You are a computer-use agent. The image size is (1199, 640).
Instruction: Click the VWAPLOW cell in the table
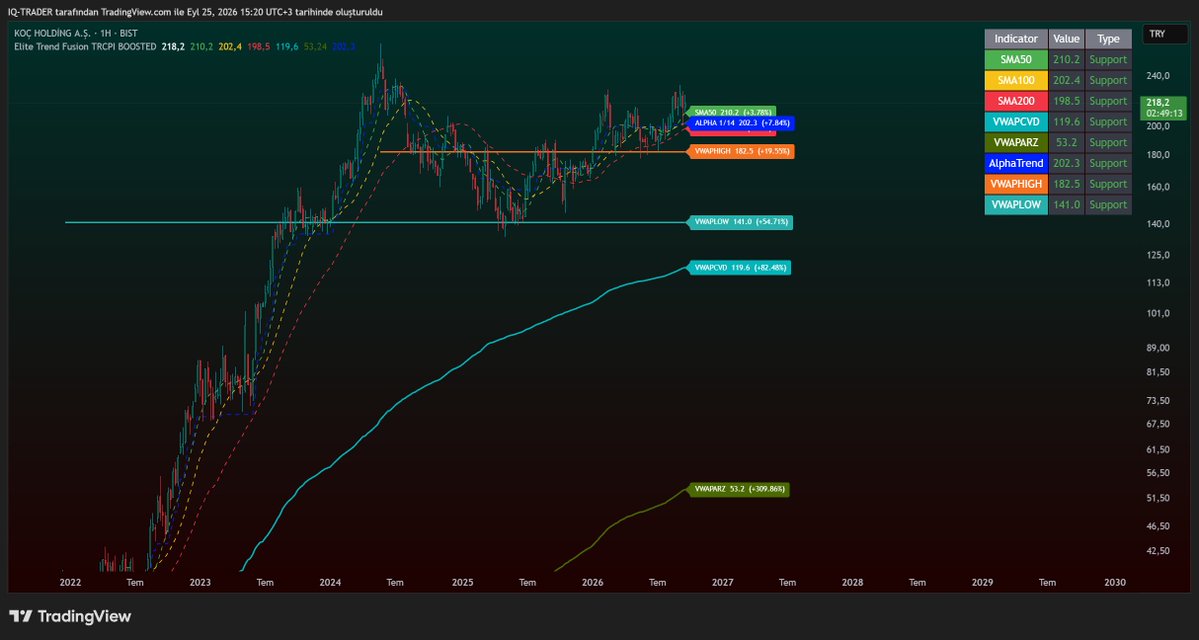1015,204
